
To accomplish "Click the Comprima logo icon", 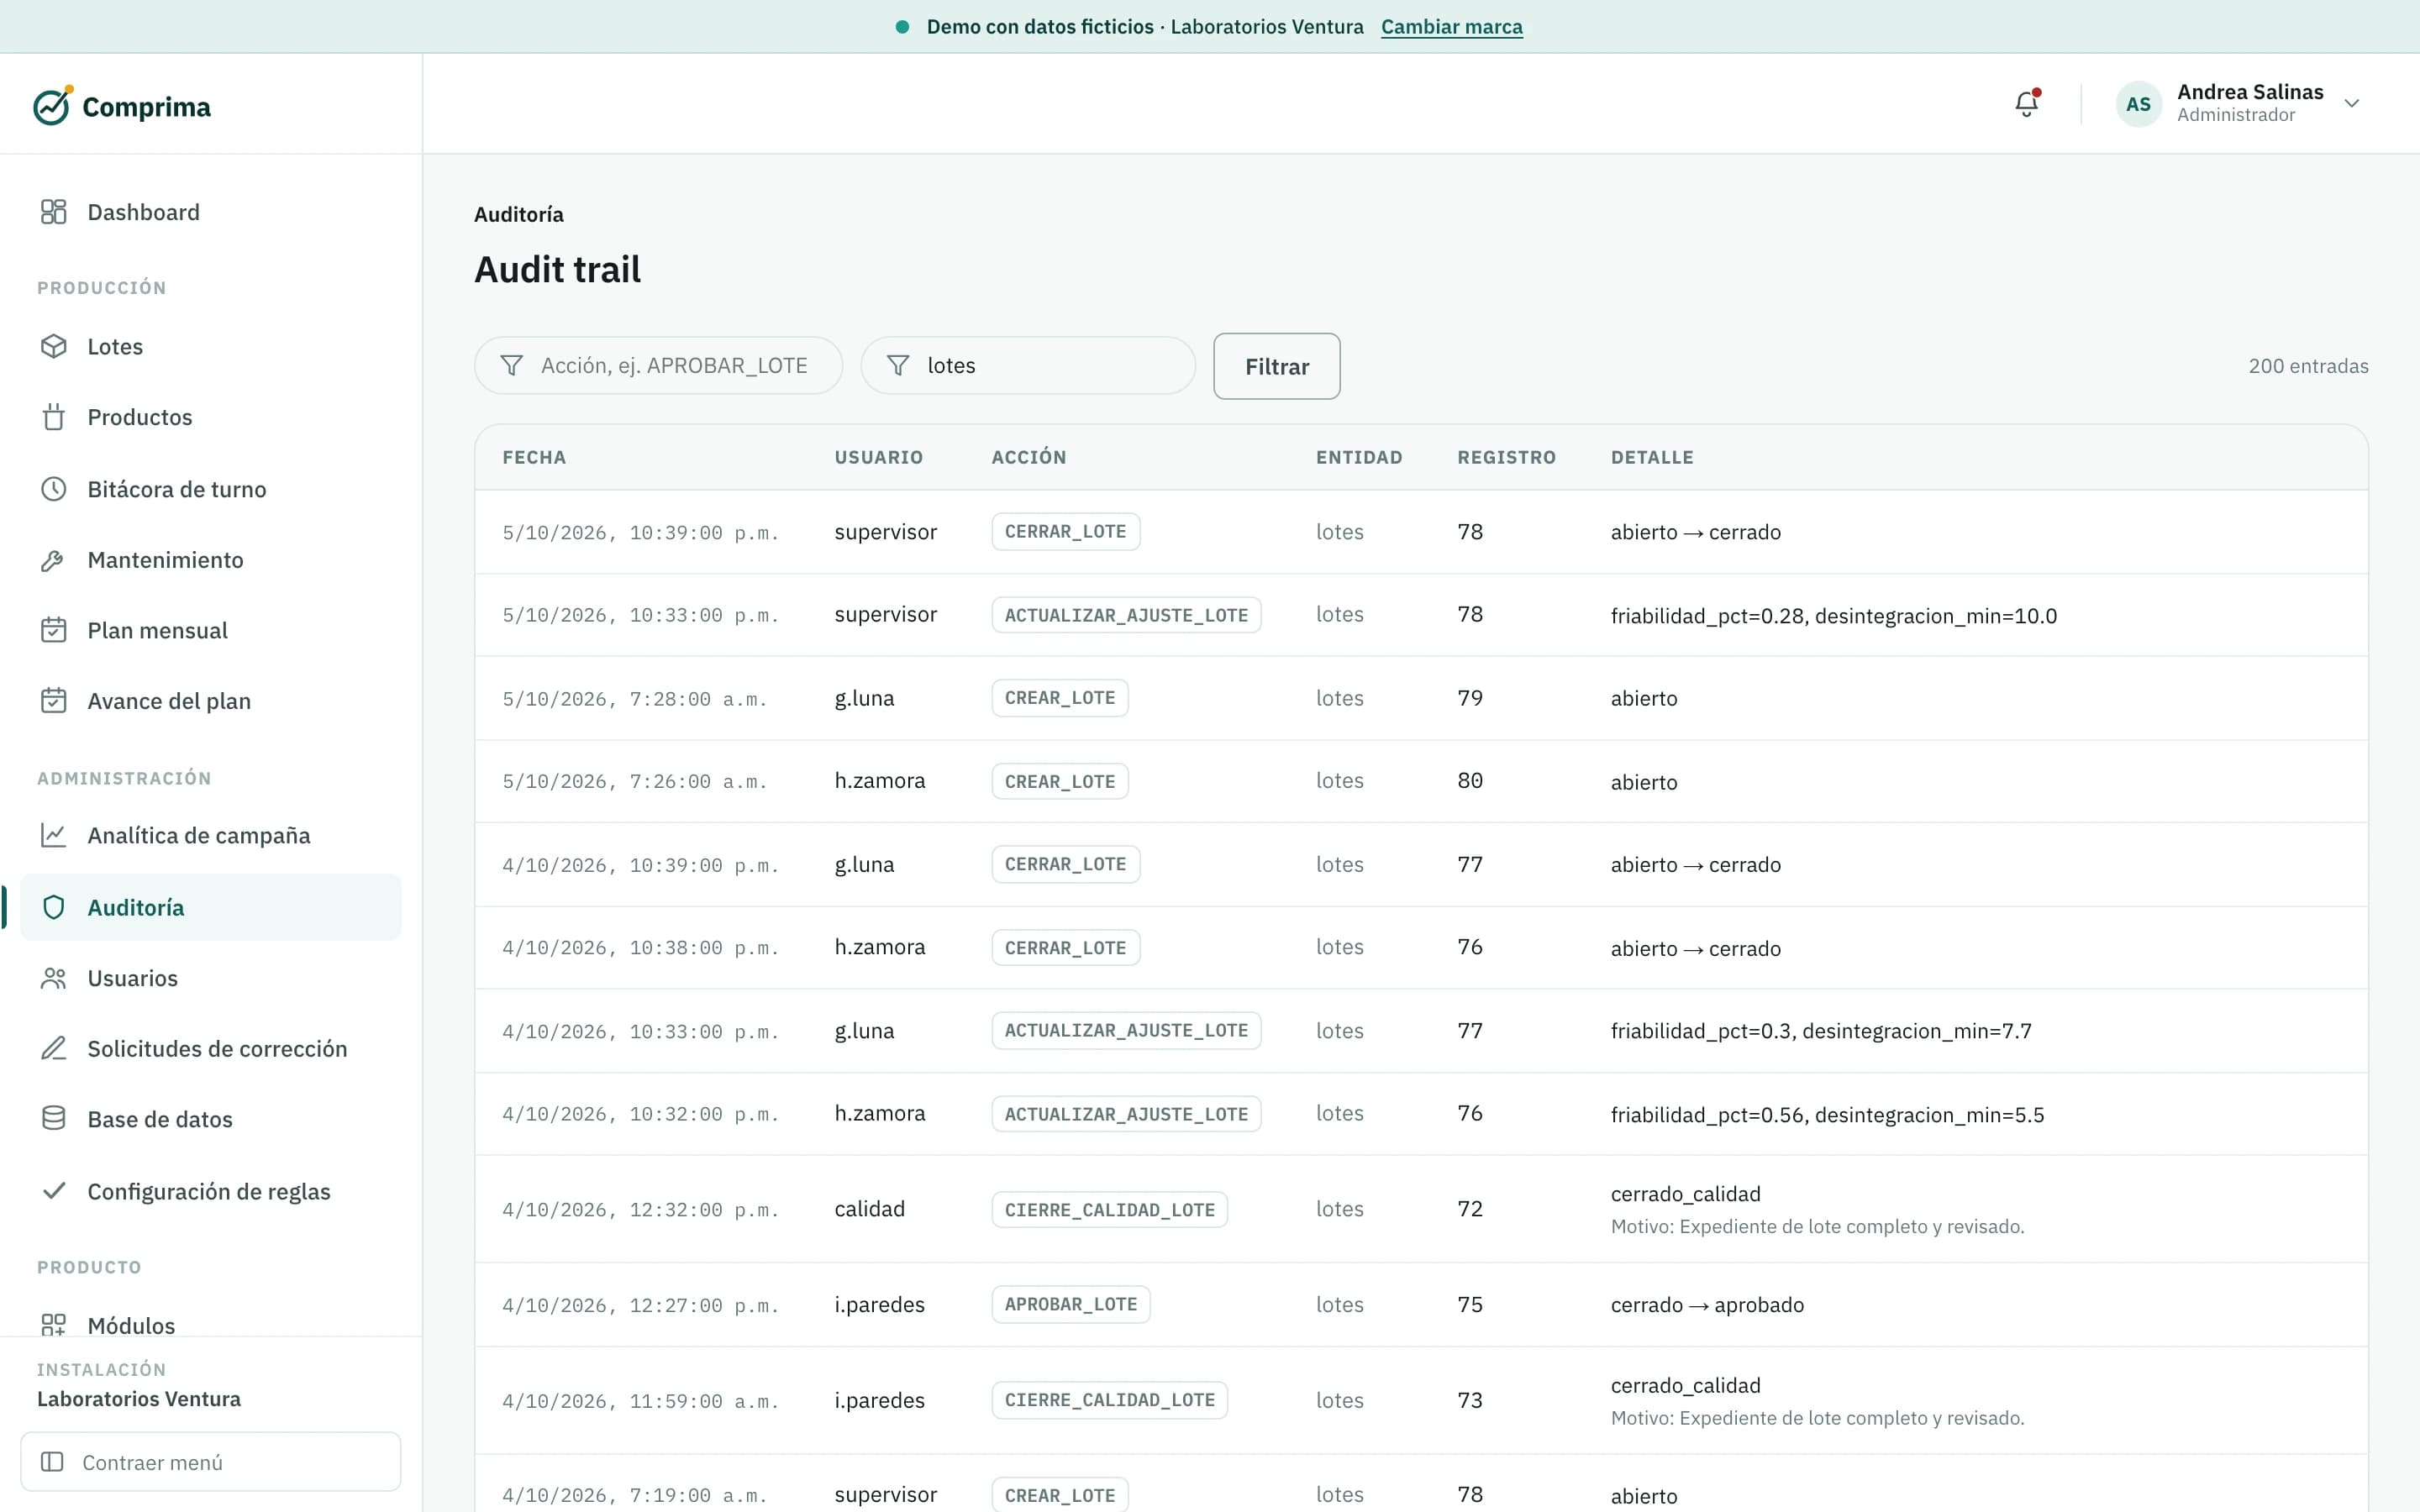I will tap(53, 105).
